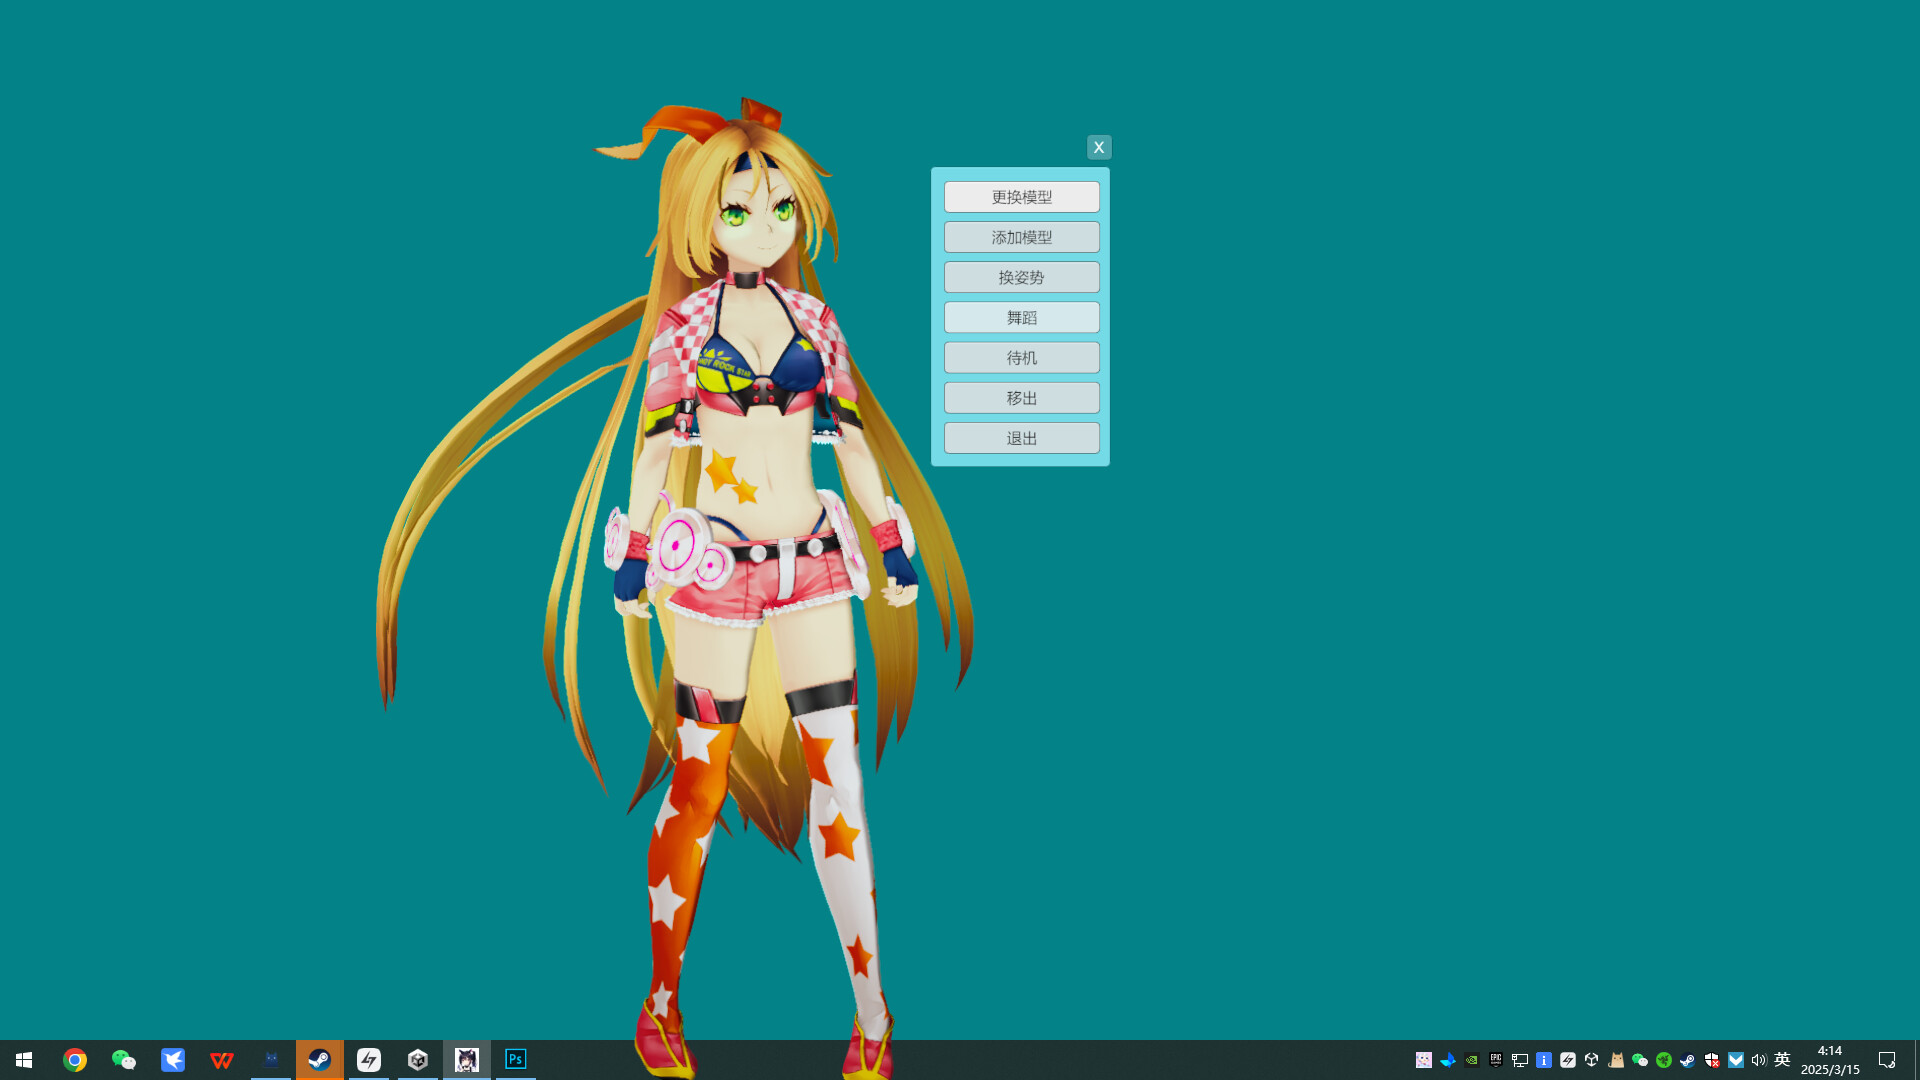Click the NVIDIA tray icon

point(1471,1060)
